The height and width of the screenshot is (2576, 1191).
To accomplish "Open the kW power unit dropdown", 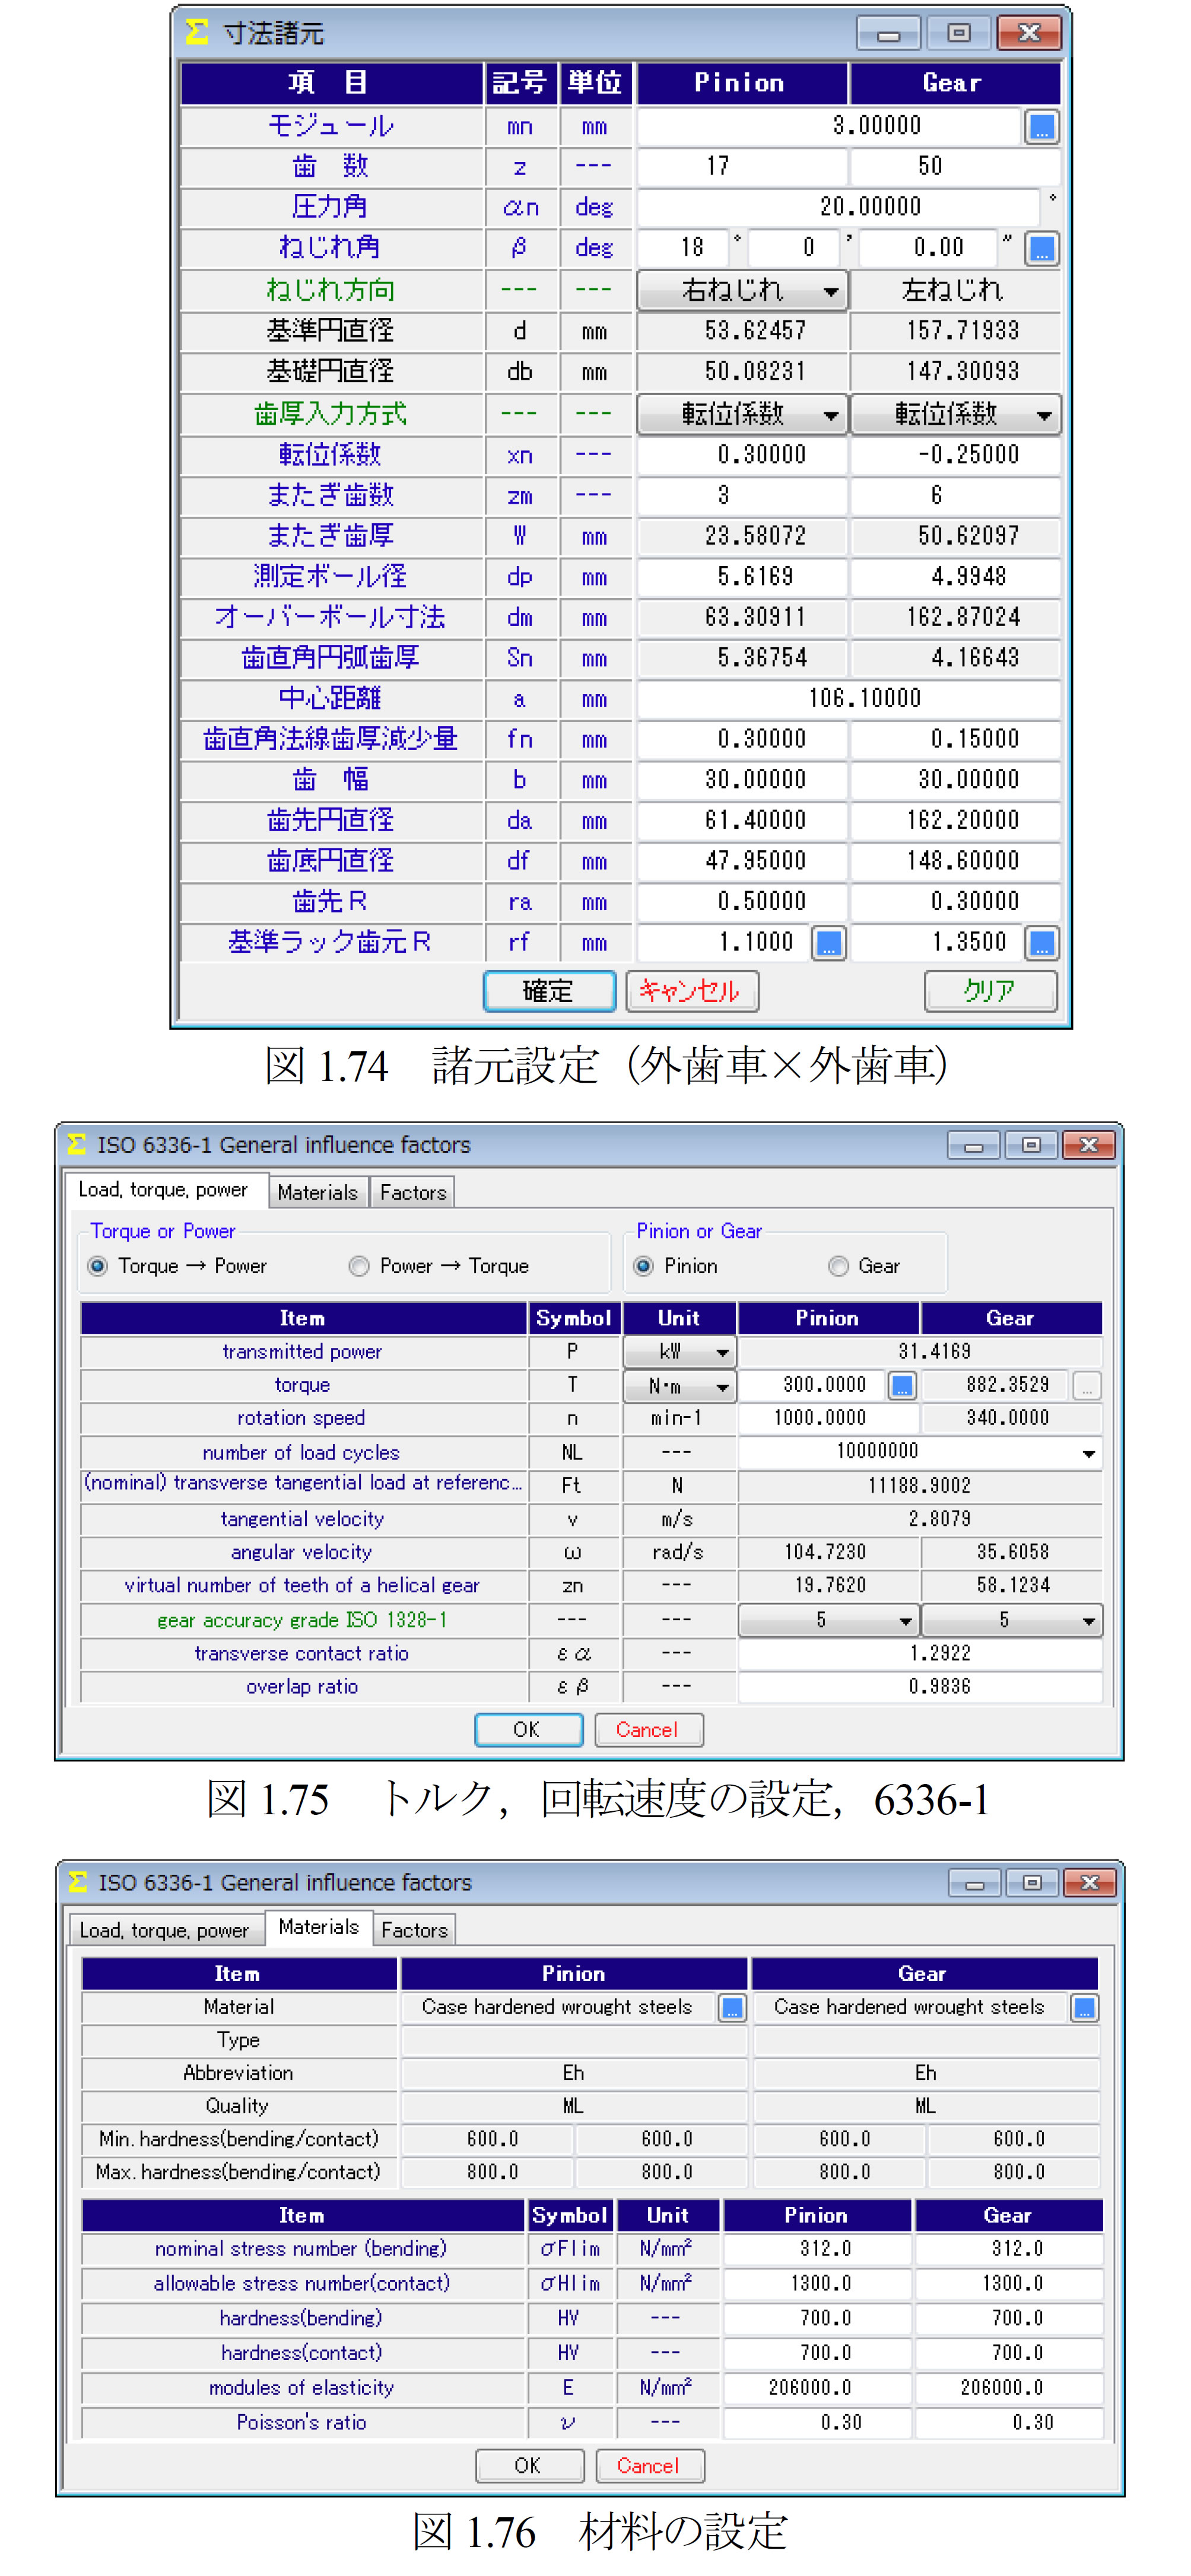I will click(680, 1352).
